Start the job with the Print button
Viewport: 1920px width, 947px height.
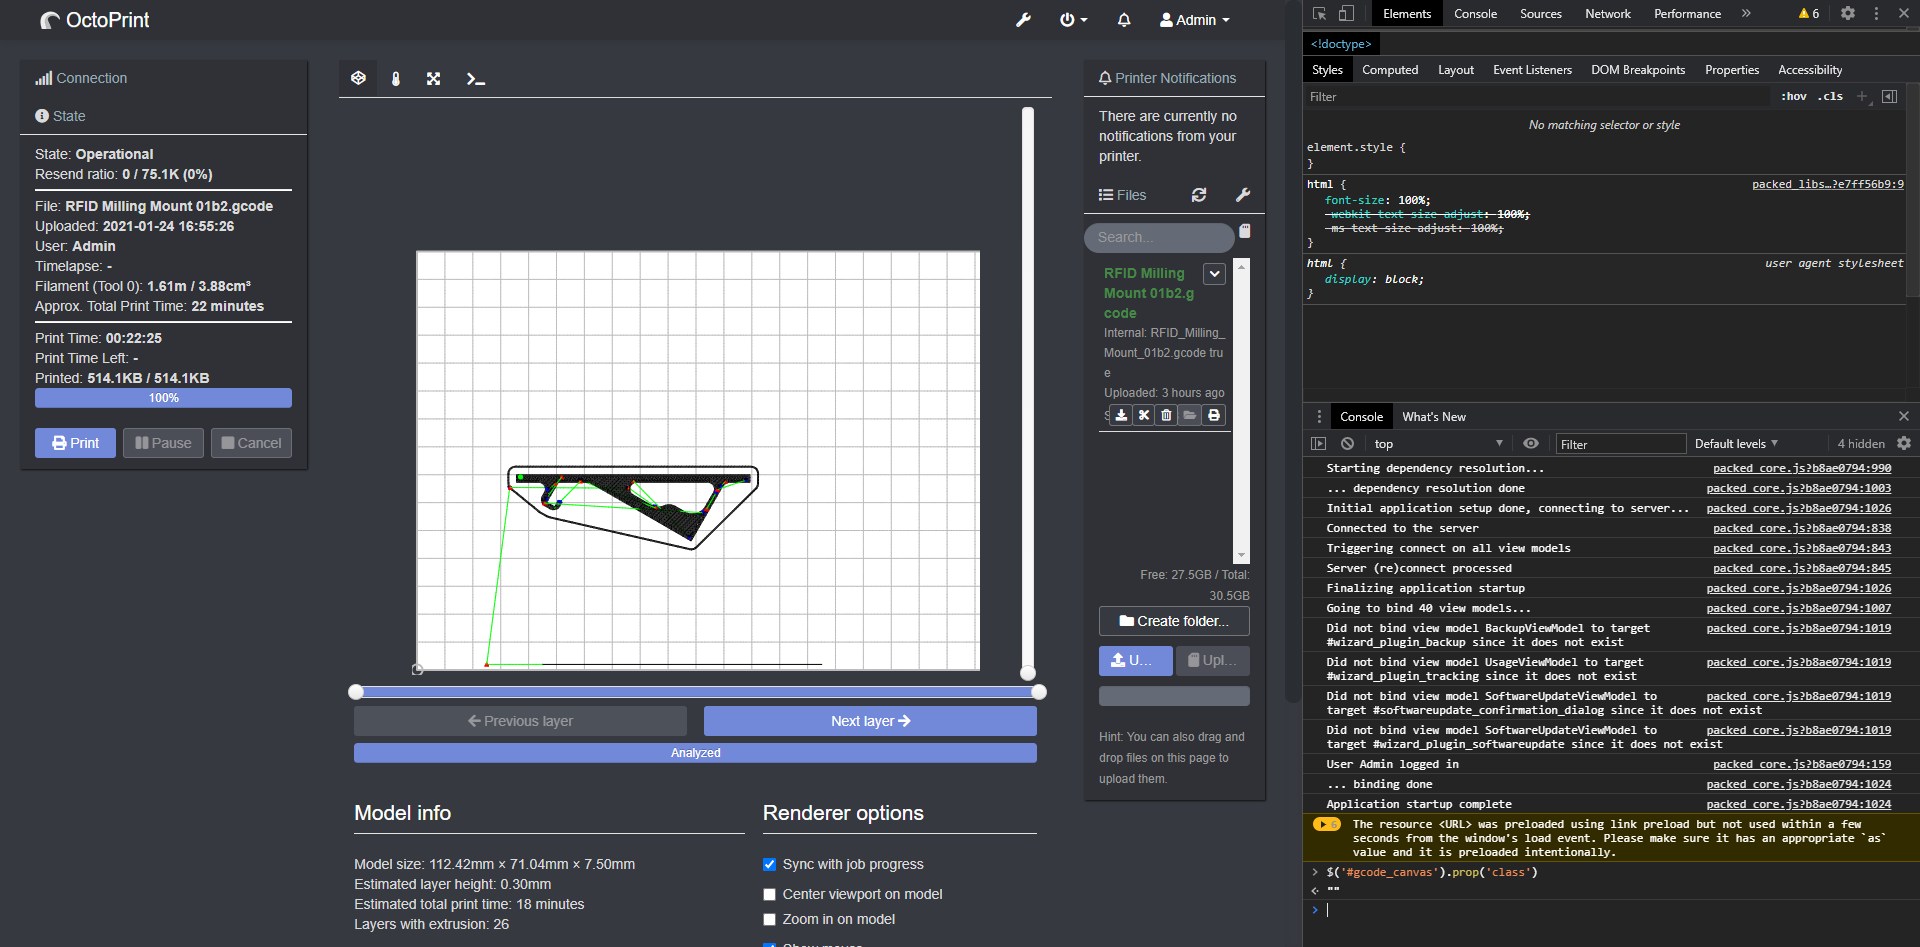point(75,443)
